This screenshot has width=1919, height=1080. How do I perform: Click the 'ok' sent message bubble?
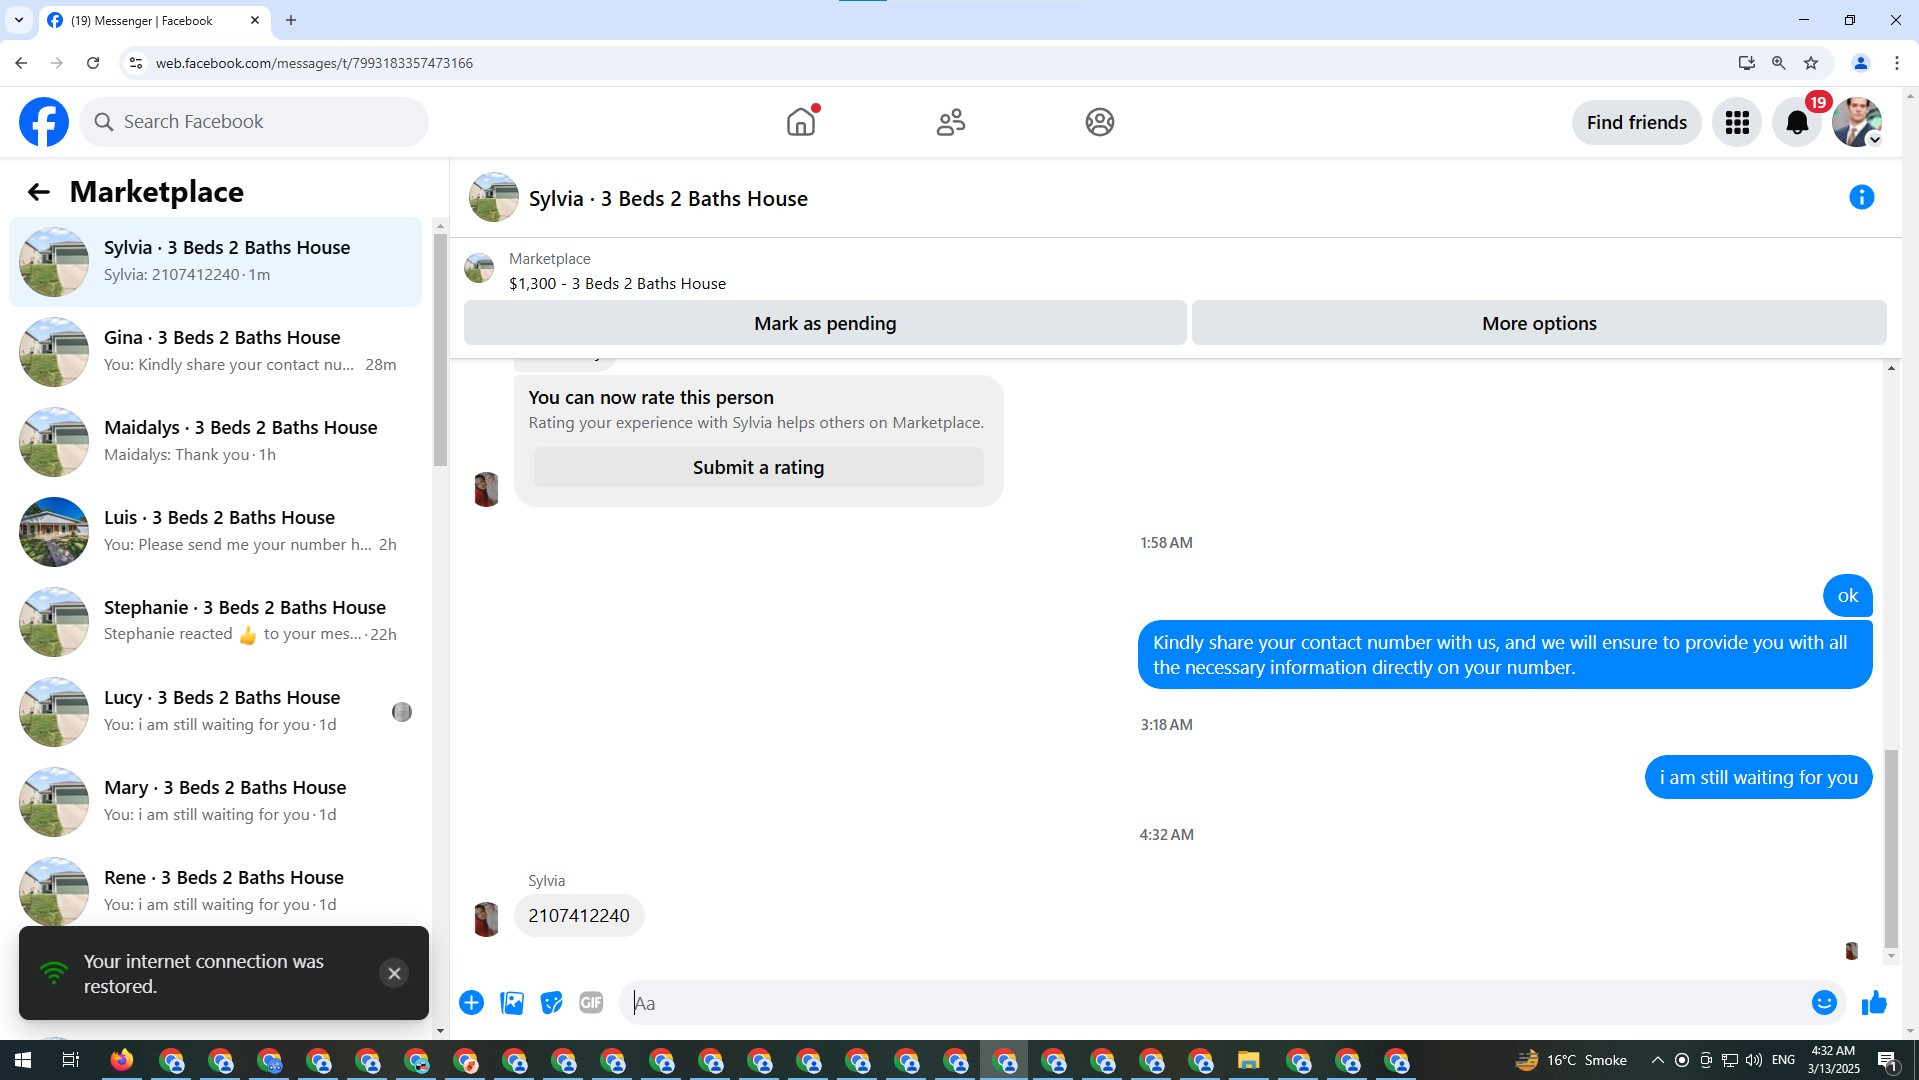pyautogui.click(x=1847, y=596)
